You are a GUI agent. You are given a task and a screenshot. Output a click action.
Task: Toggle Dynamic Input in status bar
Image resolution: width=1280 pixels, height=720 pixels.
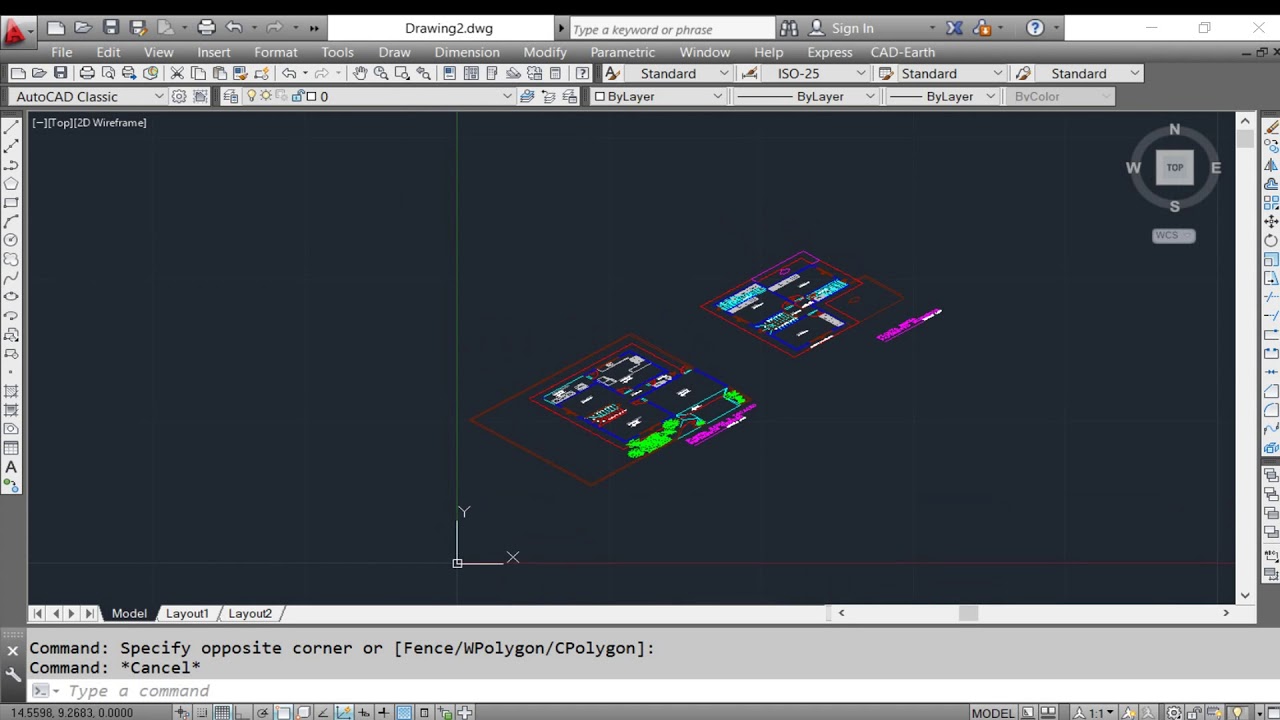coord(364,712)
